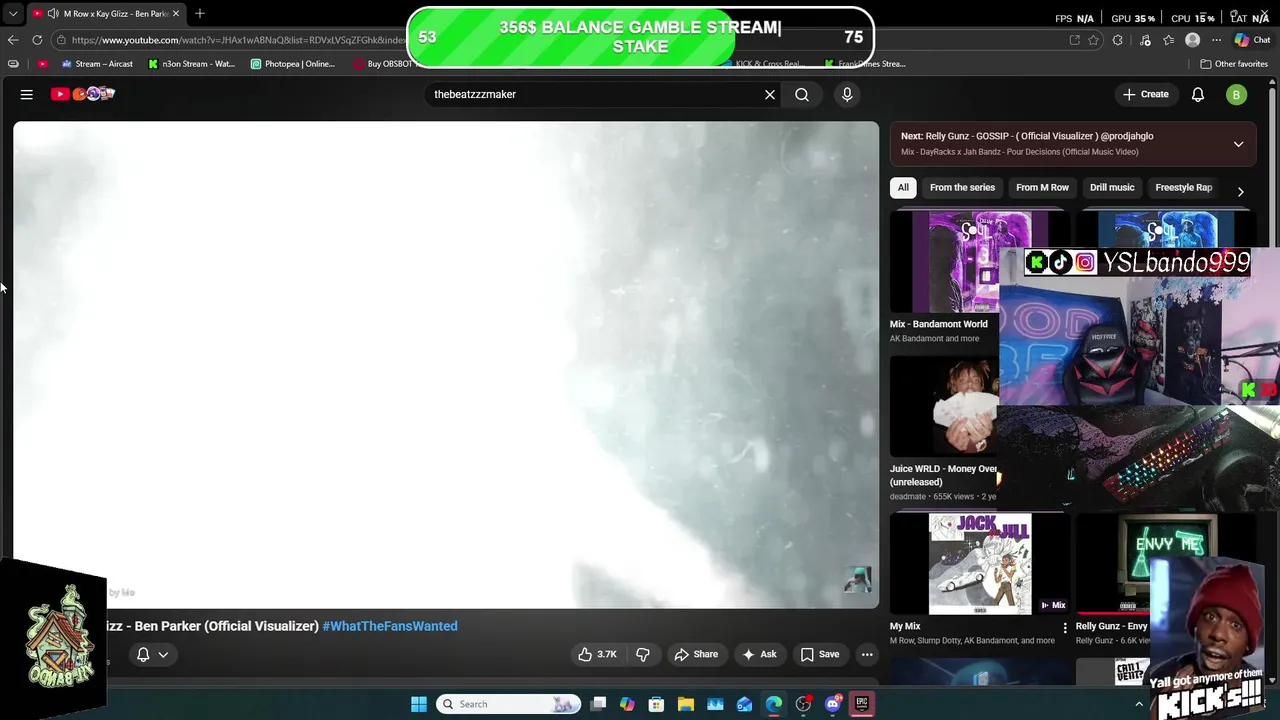The height and width of the screenshot is (720, 1280).
Task: Save the video to a playlist
Action: tap(820, 654)
